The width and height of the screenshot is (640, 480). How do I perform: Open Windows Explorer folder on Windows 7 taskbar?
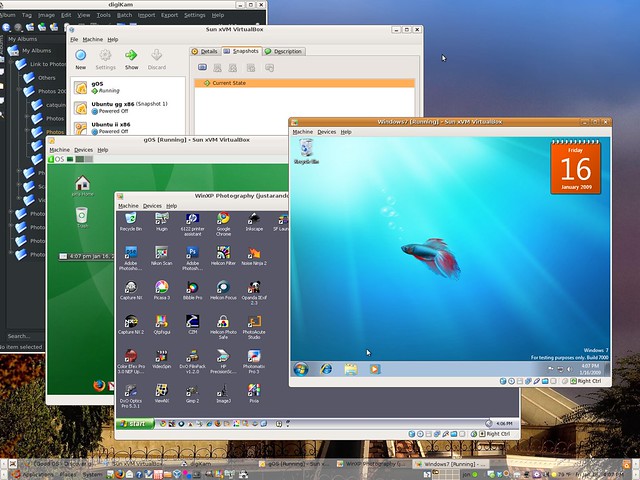pyautogui.click(x=351, y=369)
